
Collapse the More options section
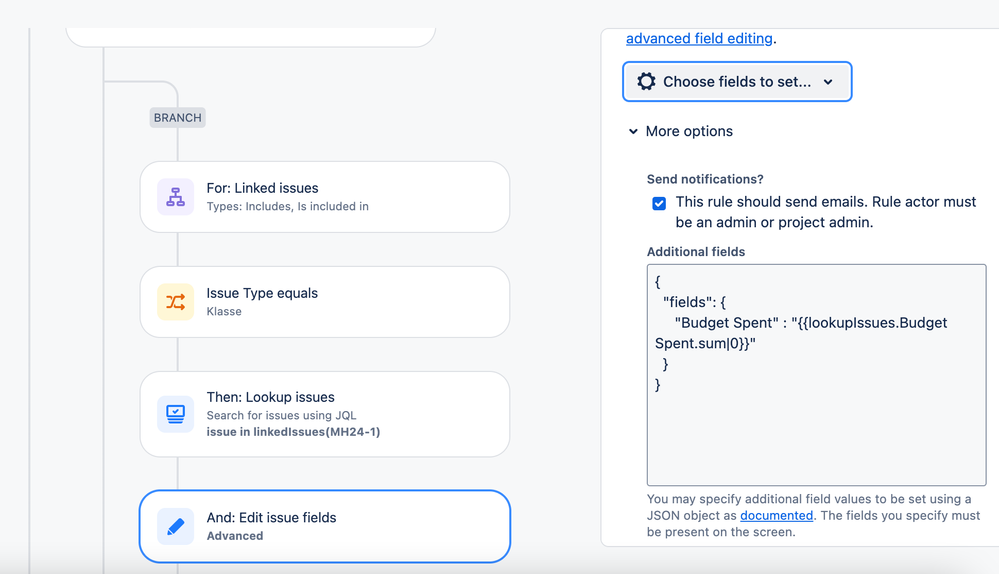680,131
